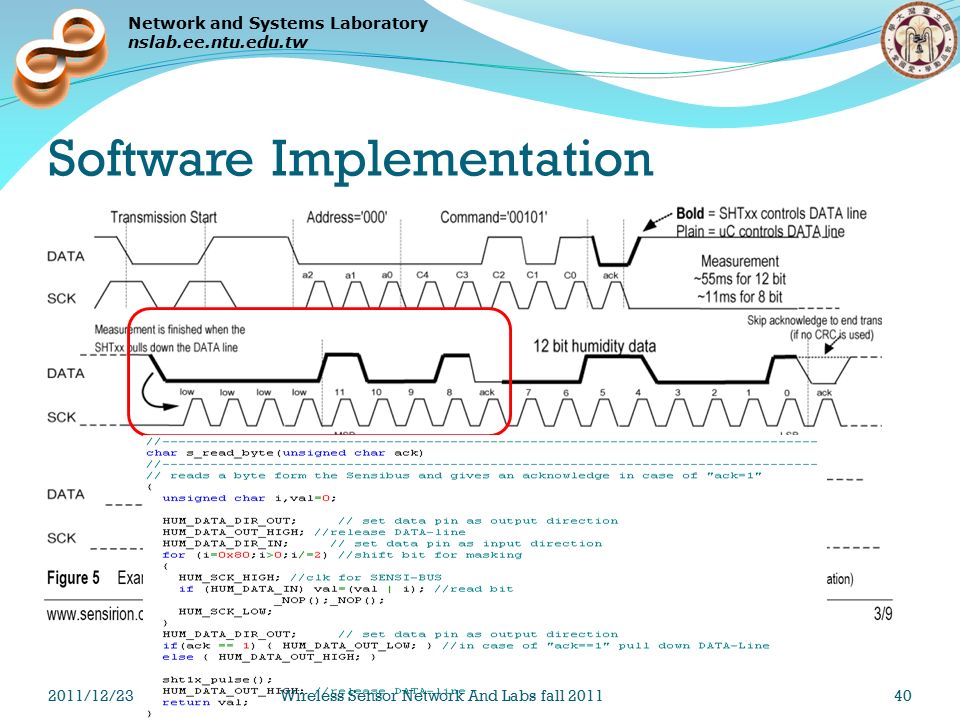Click the university emblem seal
Viewport: 960px width, 720px height.
tap(920, 39)
